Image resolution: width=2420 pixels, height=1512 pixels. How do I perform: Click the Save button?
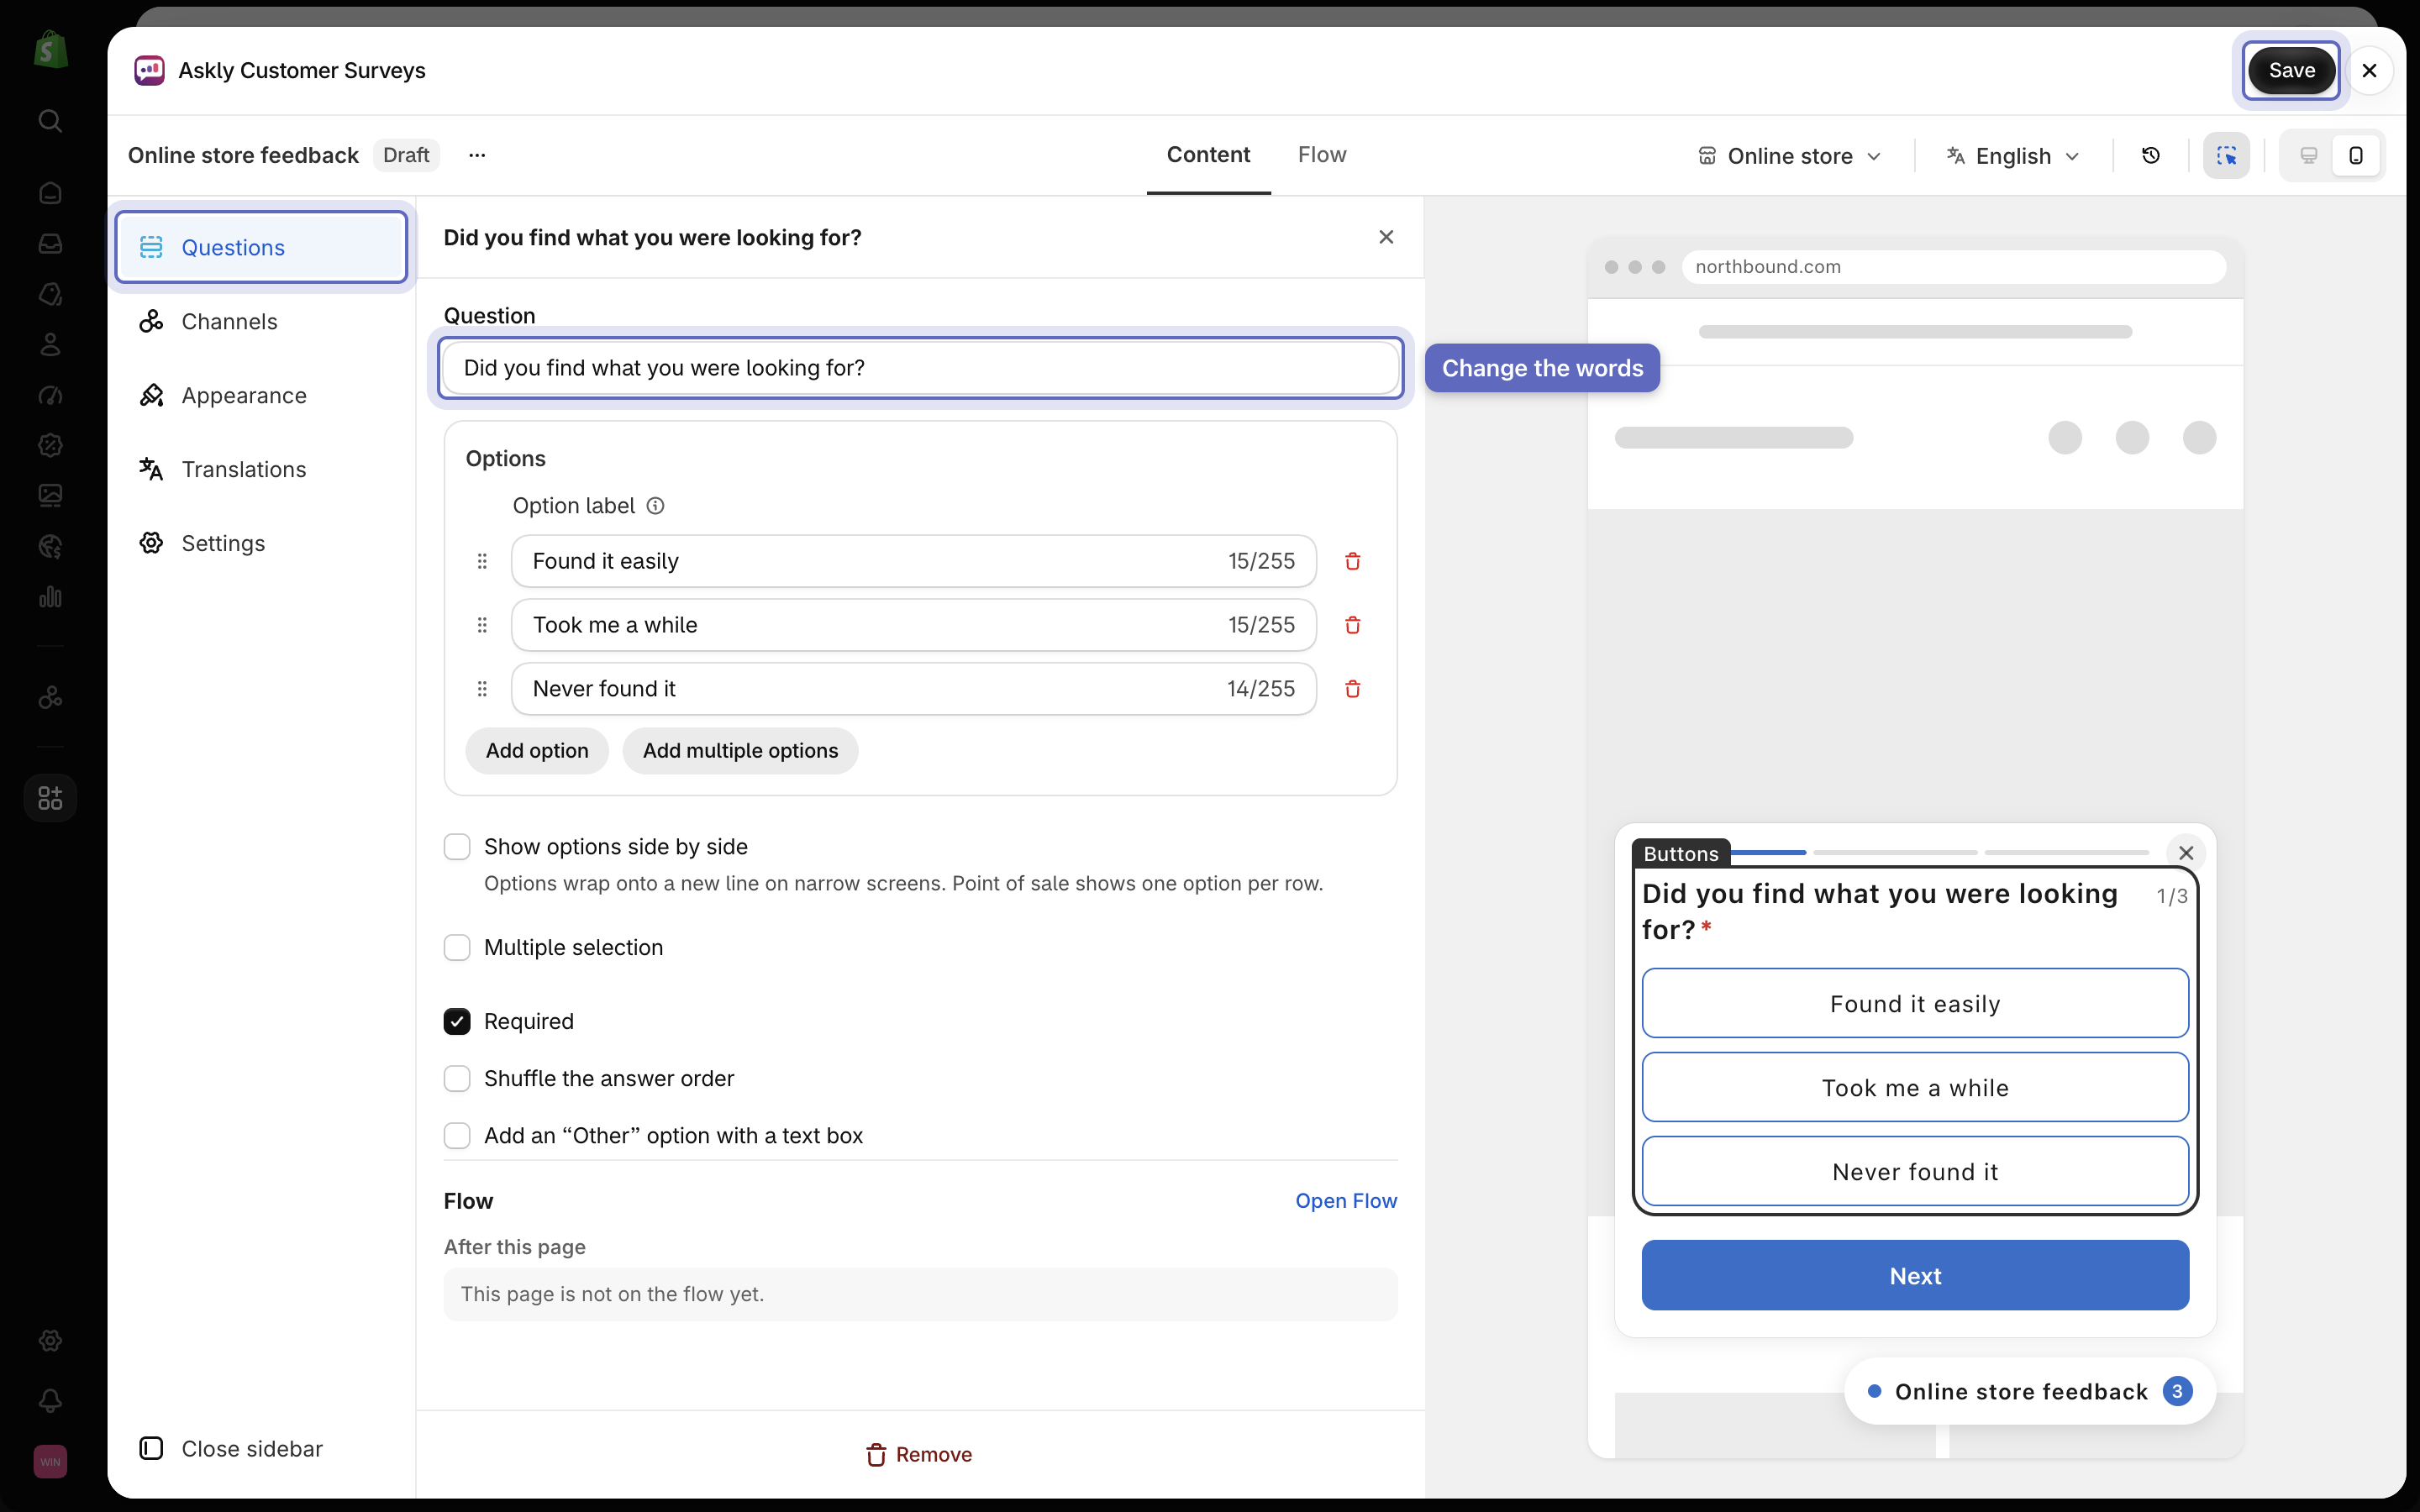coord(2291,70)
